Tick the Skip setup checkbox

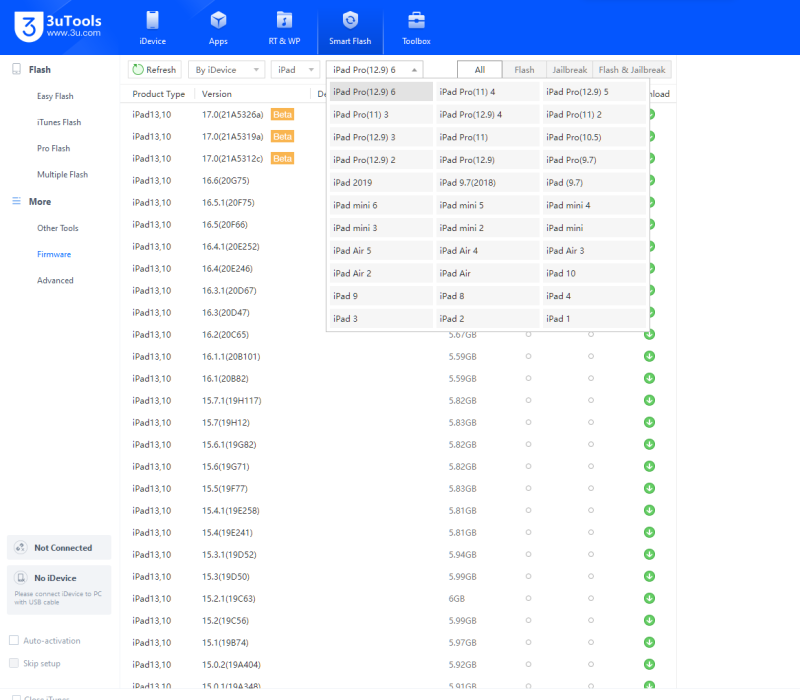(14, 663)
